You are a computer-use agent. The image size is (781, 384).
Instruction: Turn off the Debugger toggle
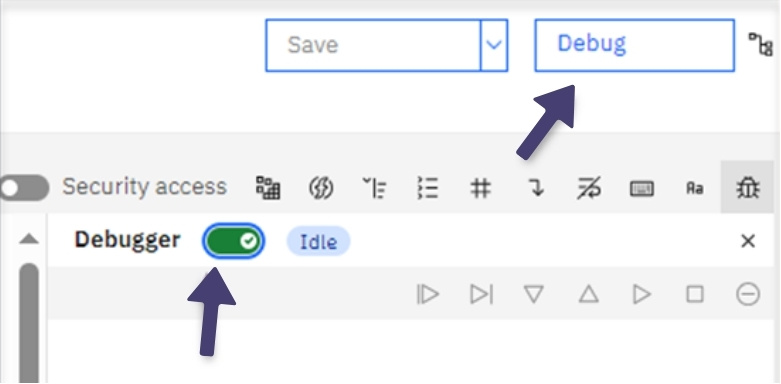click(x=233, y=242)
